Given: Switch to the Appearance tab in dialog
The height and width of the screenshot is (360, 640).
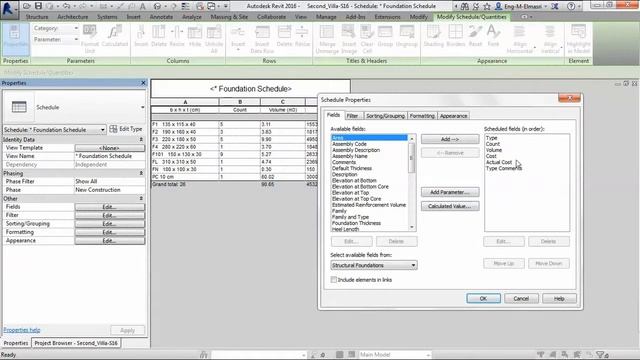Looking at the screenshot, I should [453, 116].
